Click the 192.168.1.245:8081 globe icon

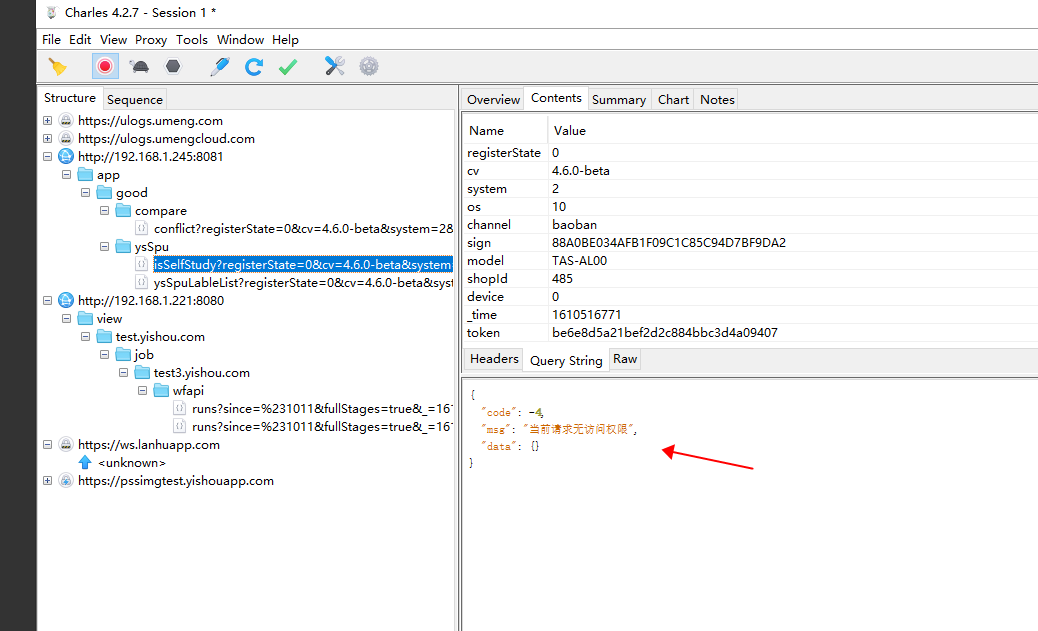click(66, 157)
